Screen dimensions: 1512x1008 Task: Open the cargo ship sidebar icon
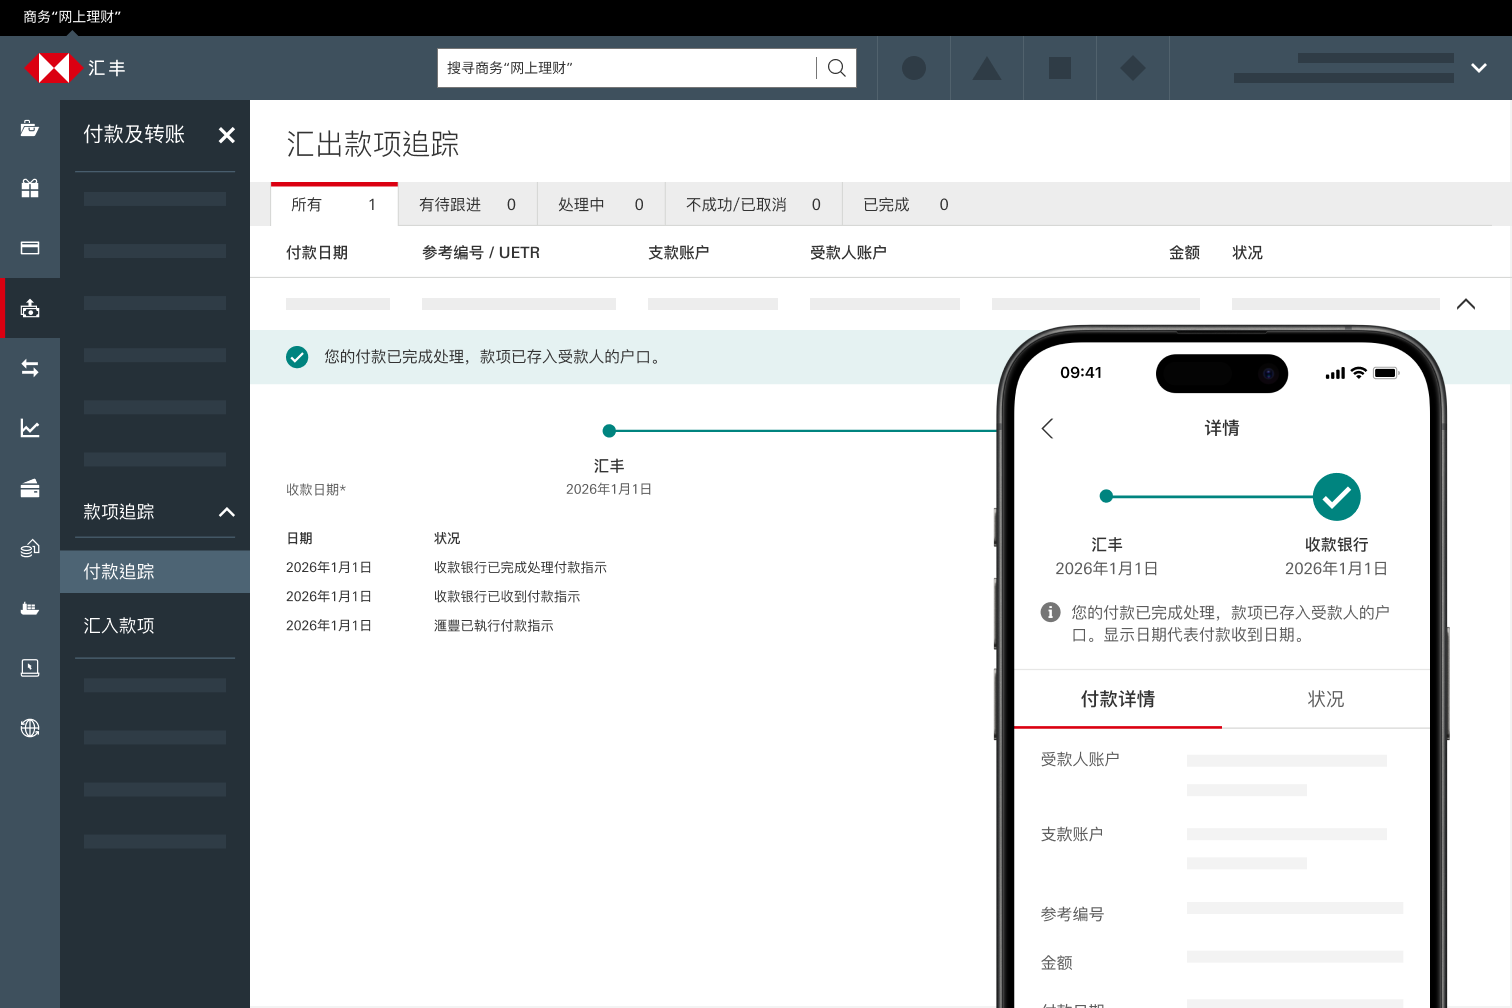(30, 608)
